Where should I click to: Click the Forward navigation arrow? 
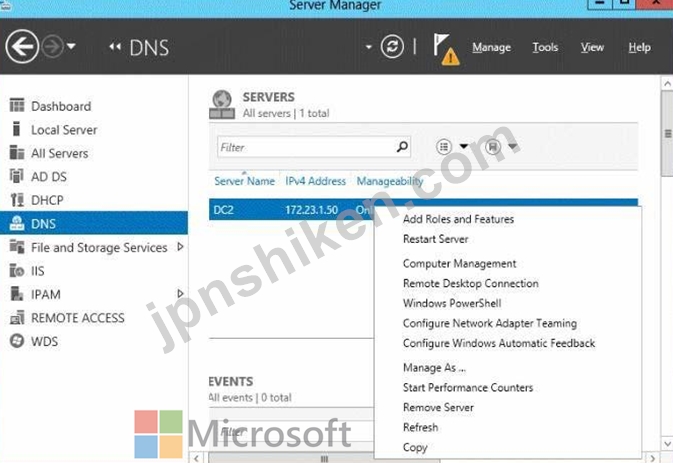pyautogui.click(x=52, y=46)
